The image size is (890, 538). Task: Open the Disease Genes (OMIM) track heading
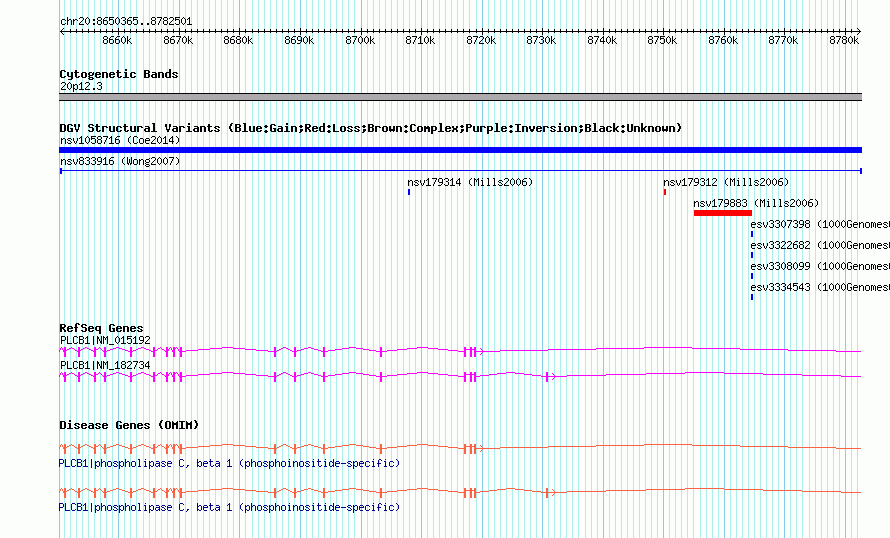129,425
